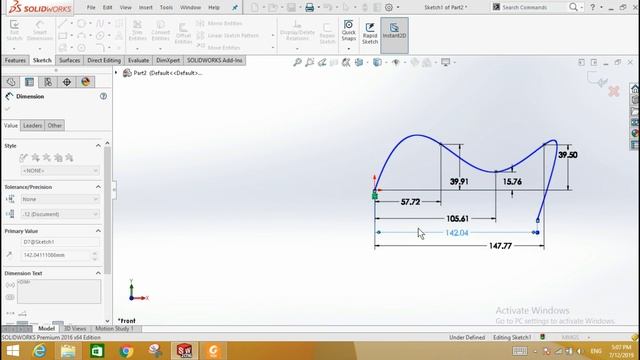
Task: Open the Direct Editing tab
Action: [x=104, y=60]
